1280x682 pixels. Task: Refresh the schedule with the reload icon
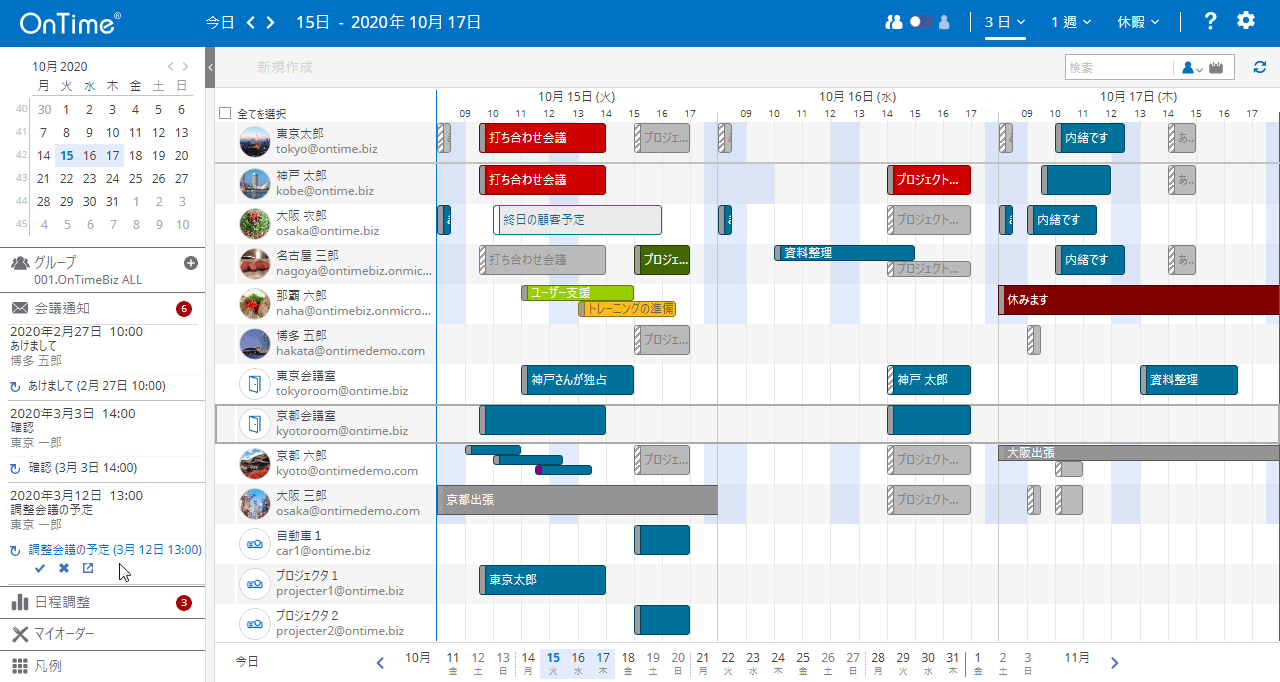pos(1259,67)
